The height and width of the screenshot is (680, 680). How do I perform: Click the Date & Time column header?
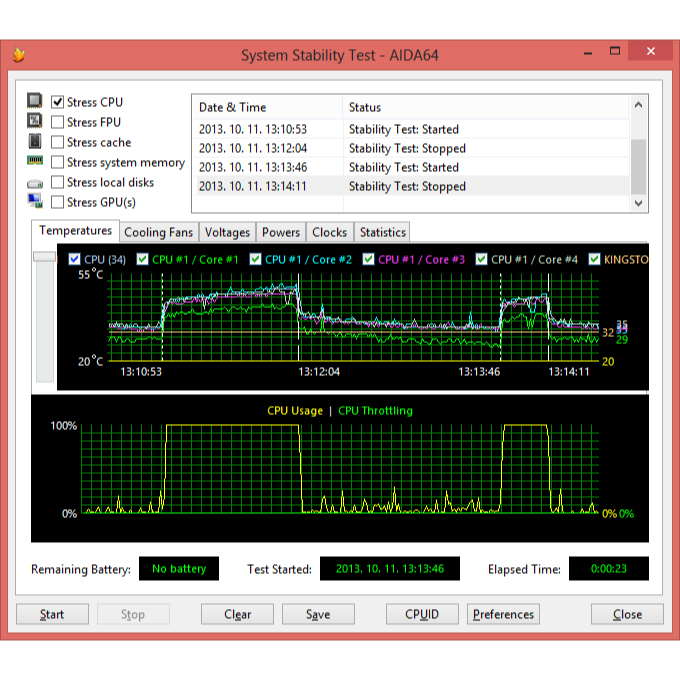click(x=267, y=107)
